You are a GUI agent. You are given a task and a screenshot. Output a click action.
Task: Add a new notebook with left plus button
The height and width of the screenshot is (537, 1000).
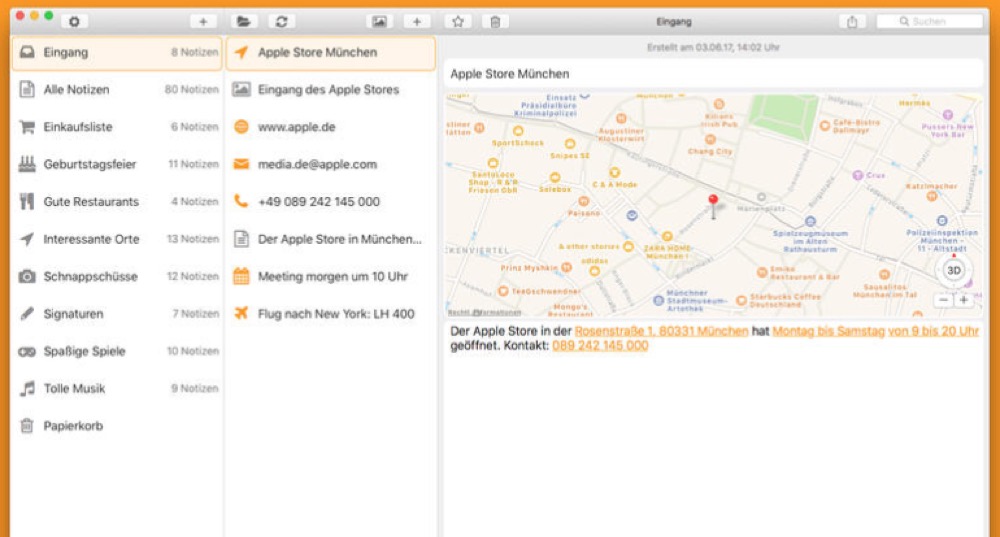[203, 21]
